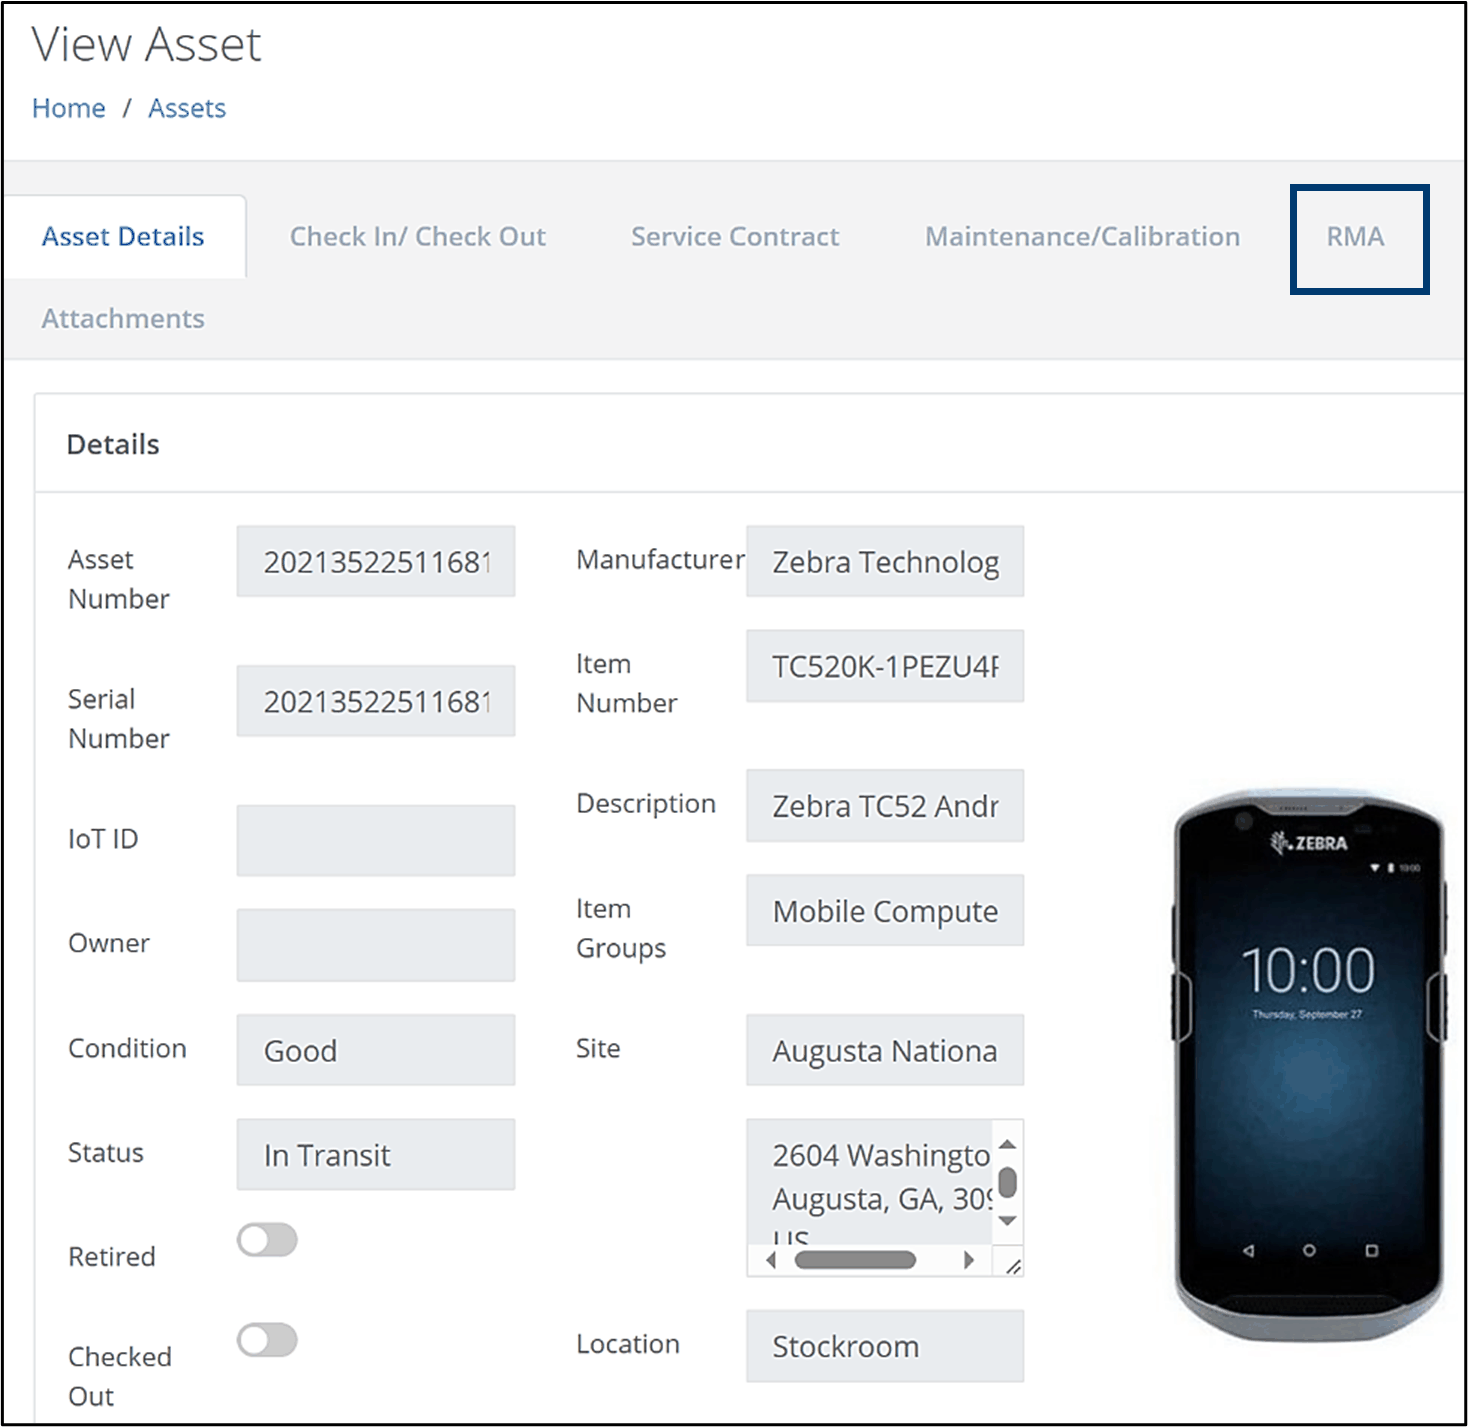Click the Serial Number field
The height and width of the screenshot is (1427, 1468).
[x=376, y=701]
